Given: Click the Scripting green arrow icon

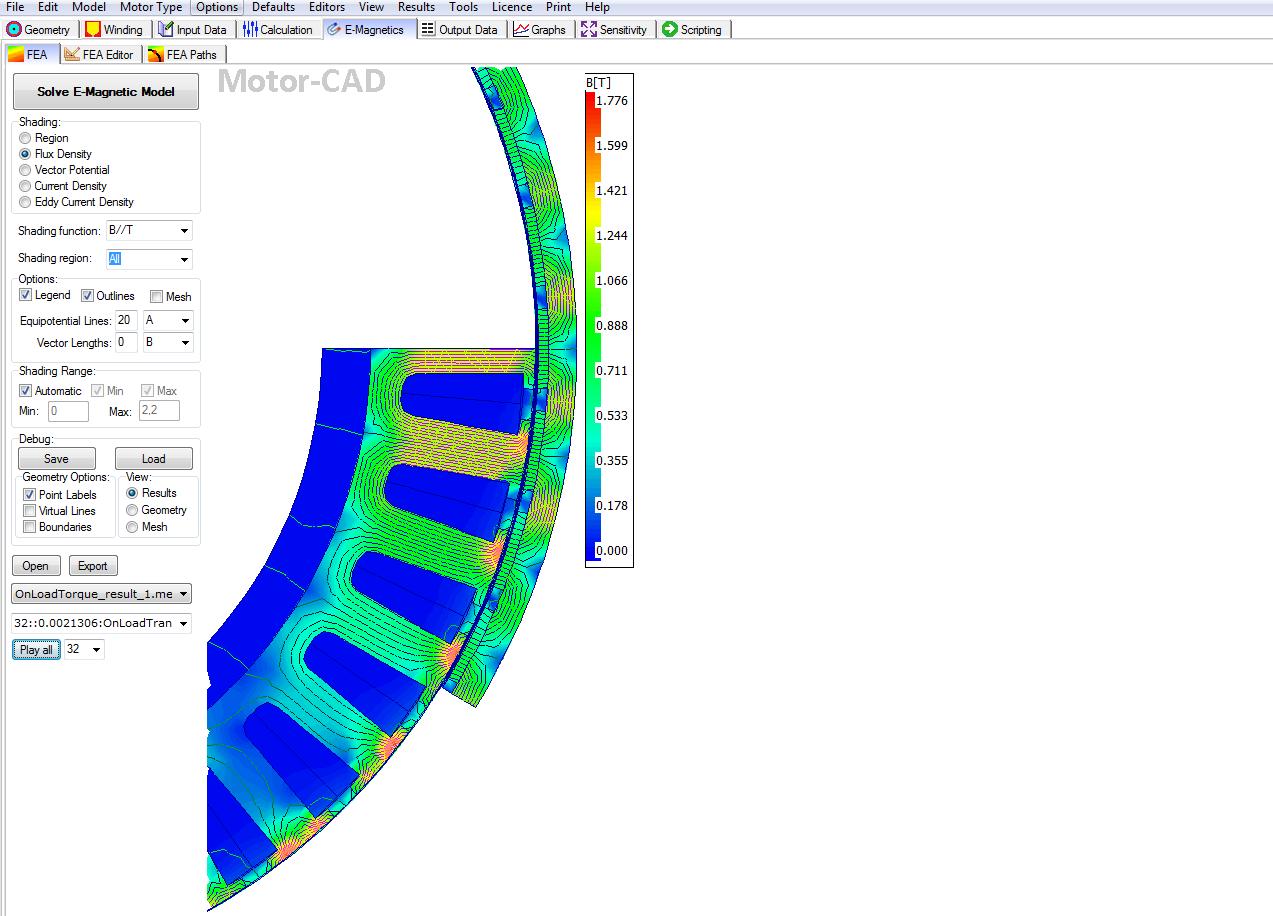Looking at the screenshot, I should point(669,30).
